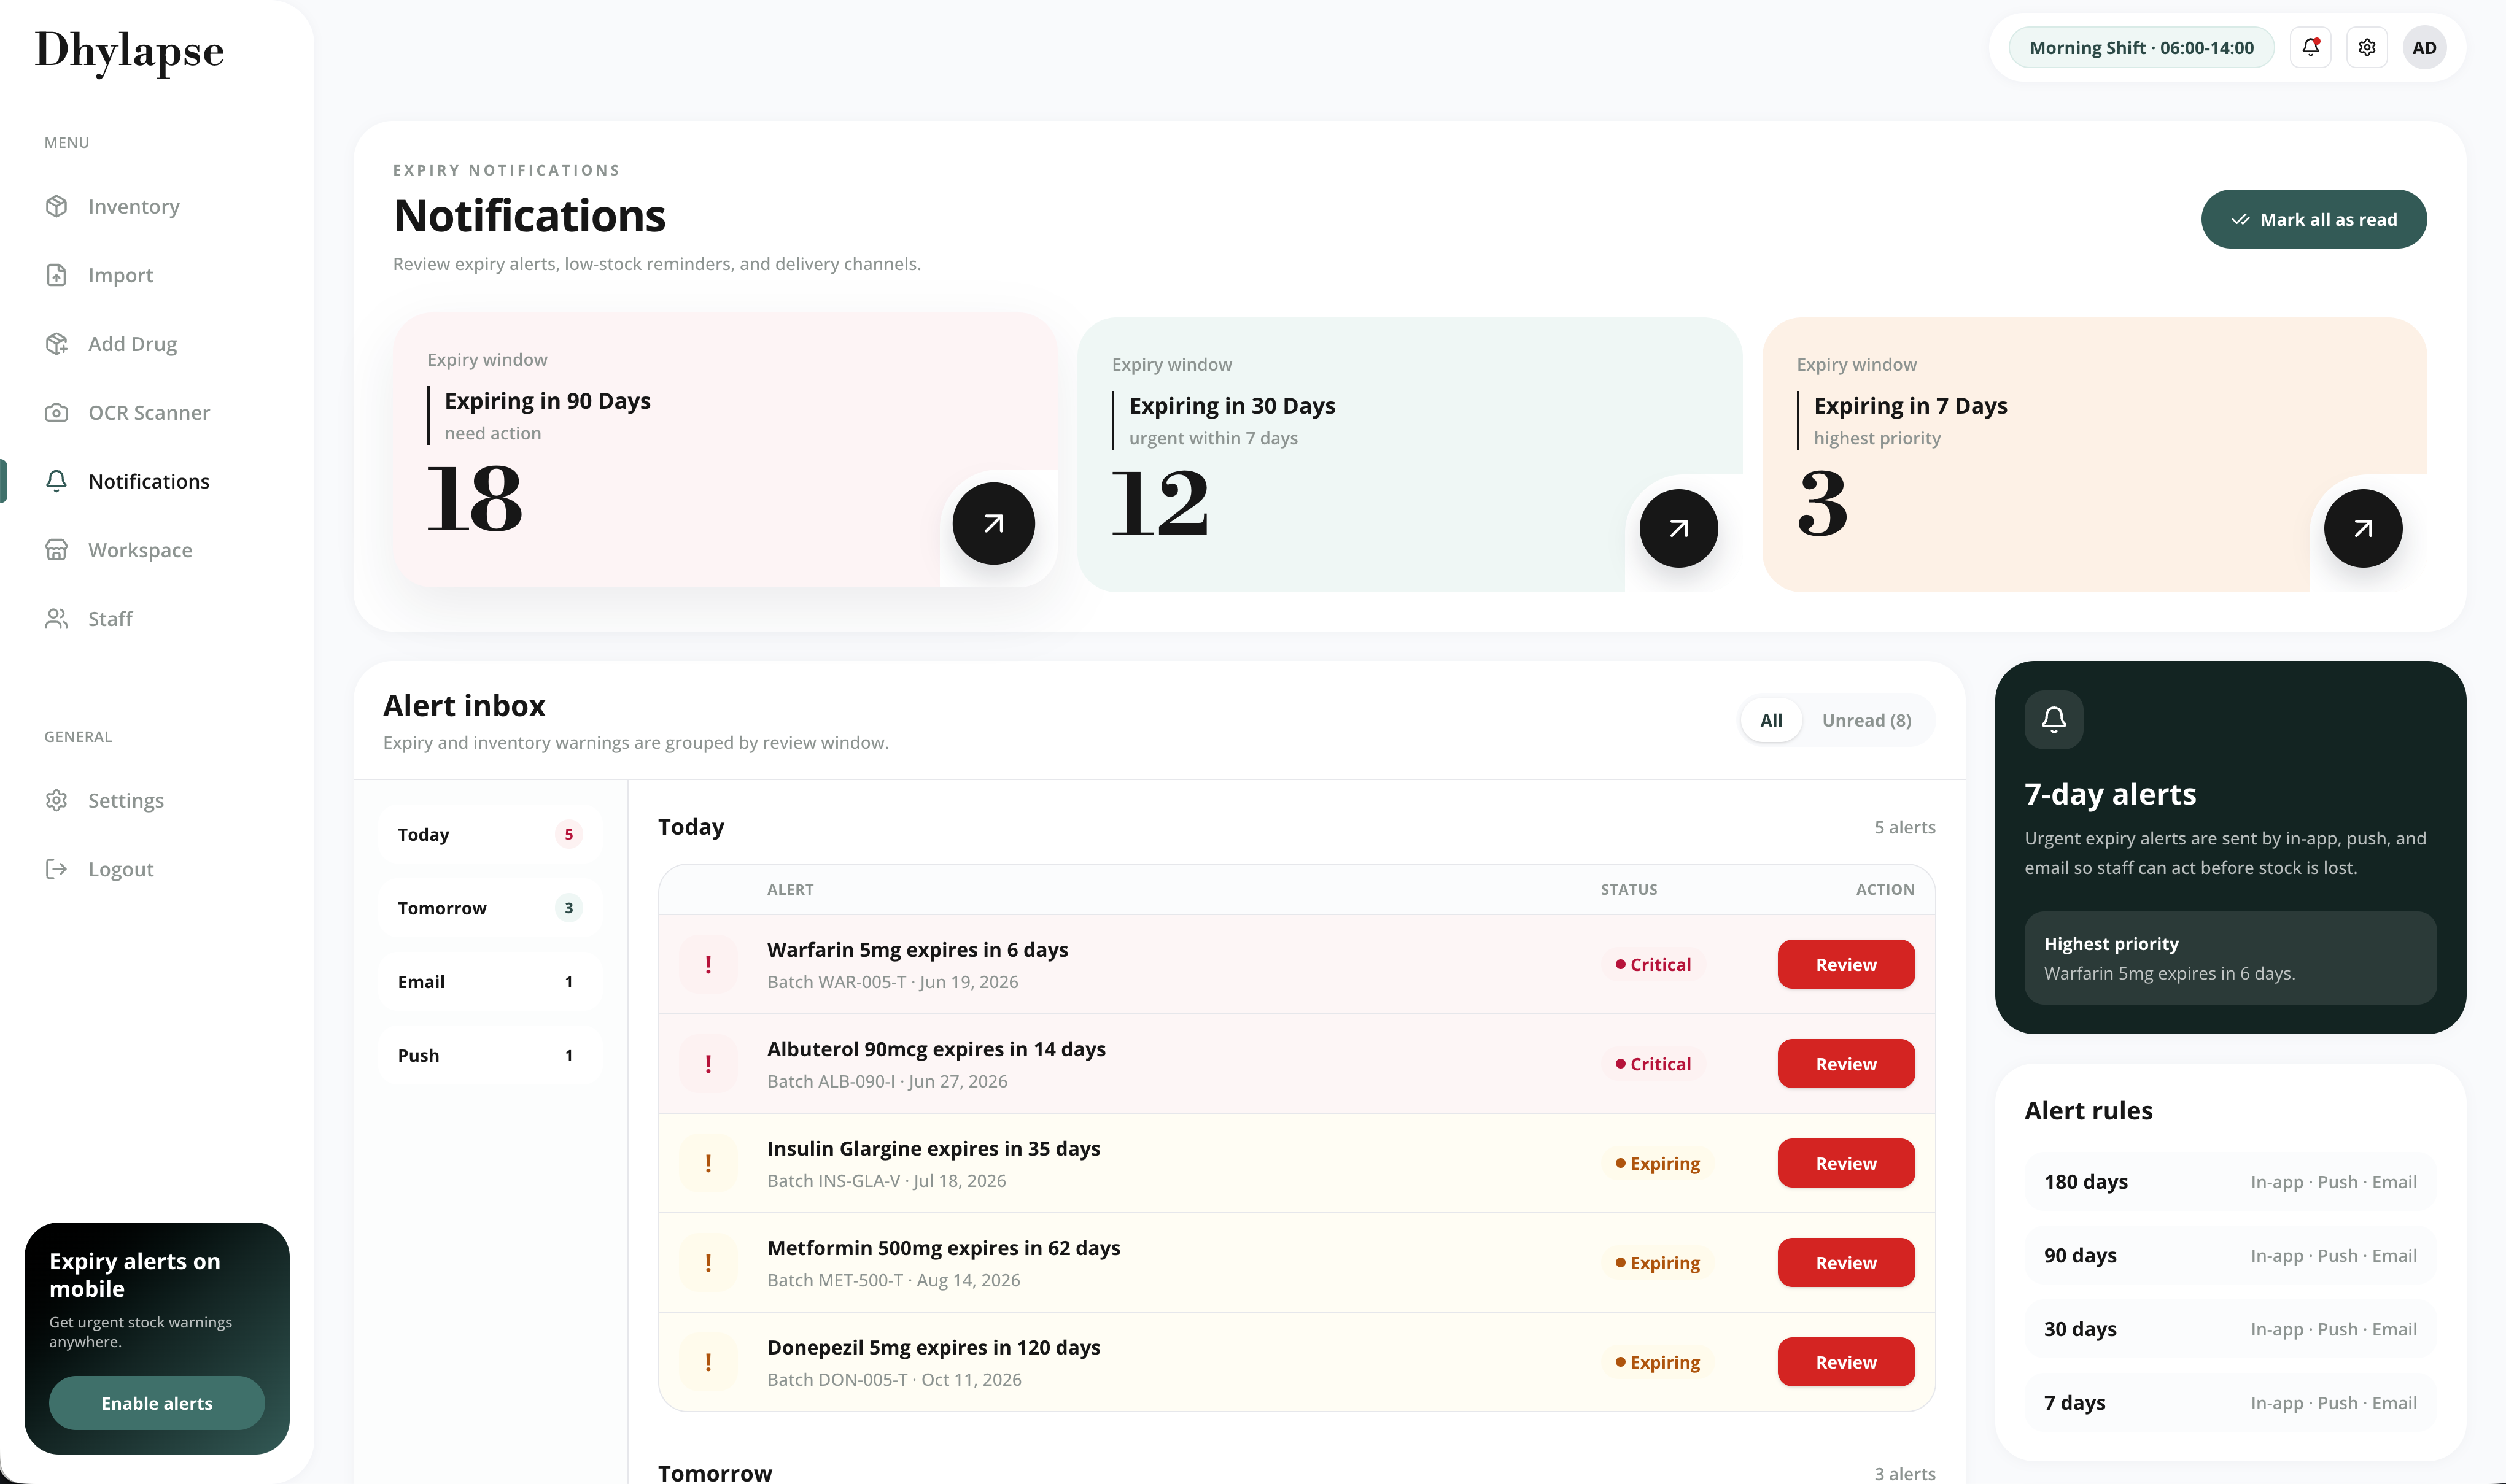Review the Insulin Glargine alert
This screenshot has width=2506, height=1484.
pos(1846,1163)
